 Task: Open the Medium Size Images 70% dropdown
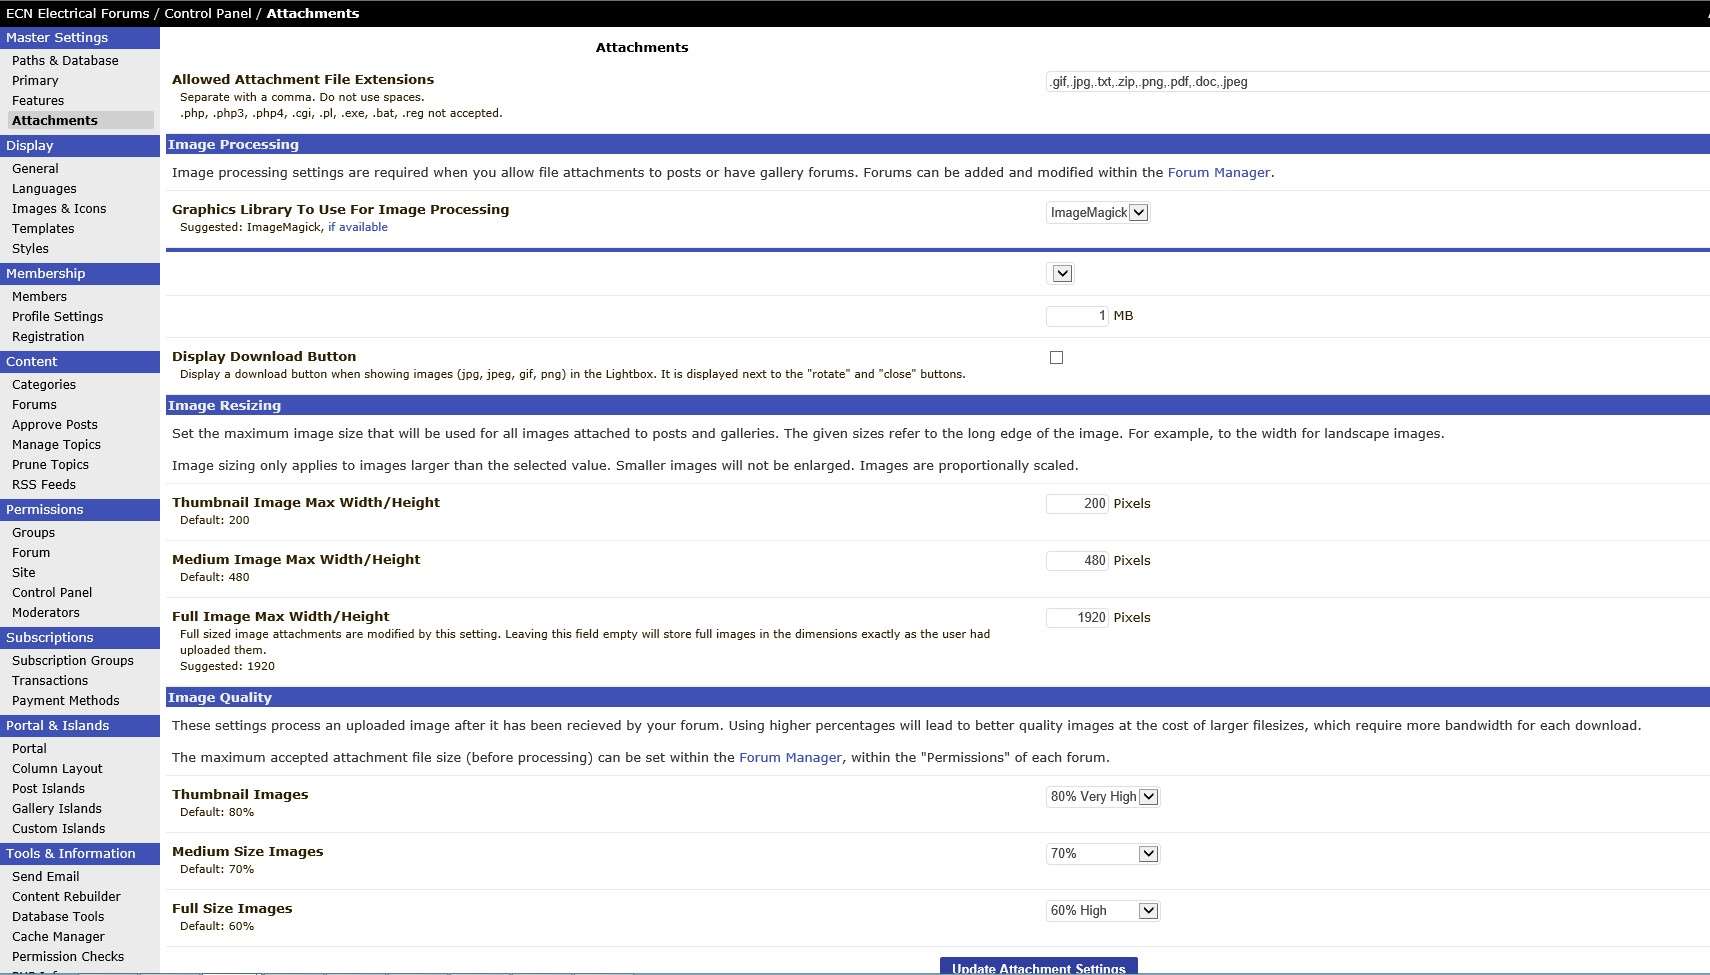[1102, 853]
